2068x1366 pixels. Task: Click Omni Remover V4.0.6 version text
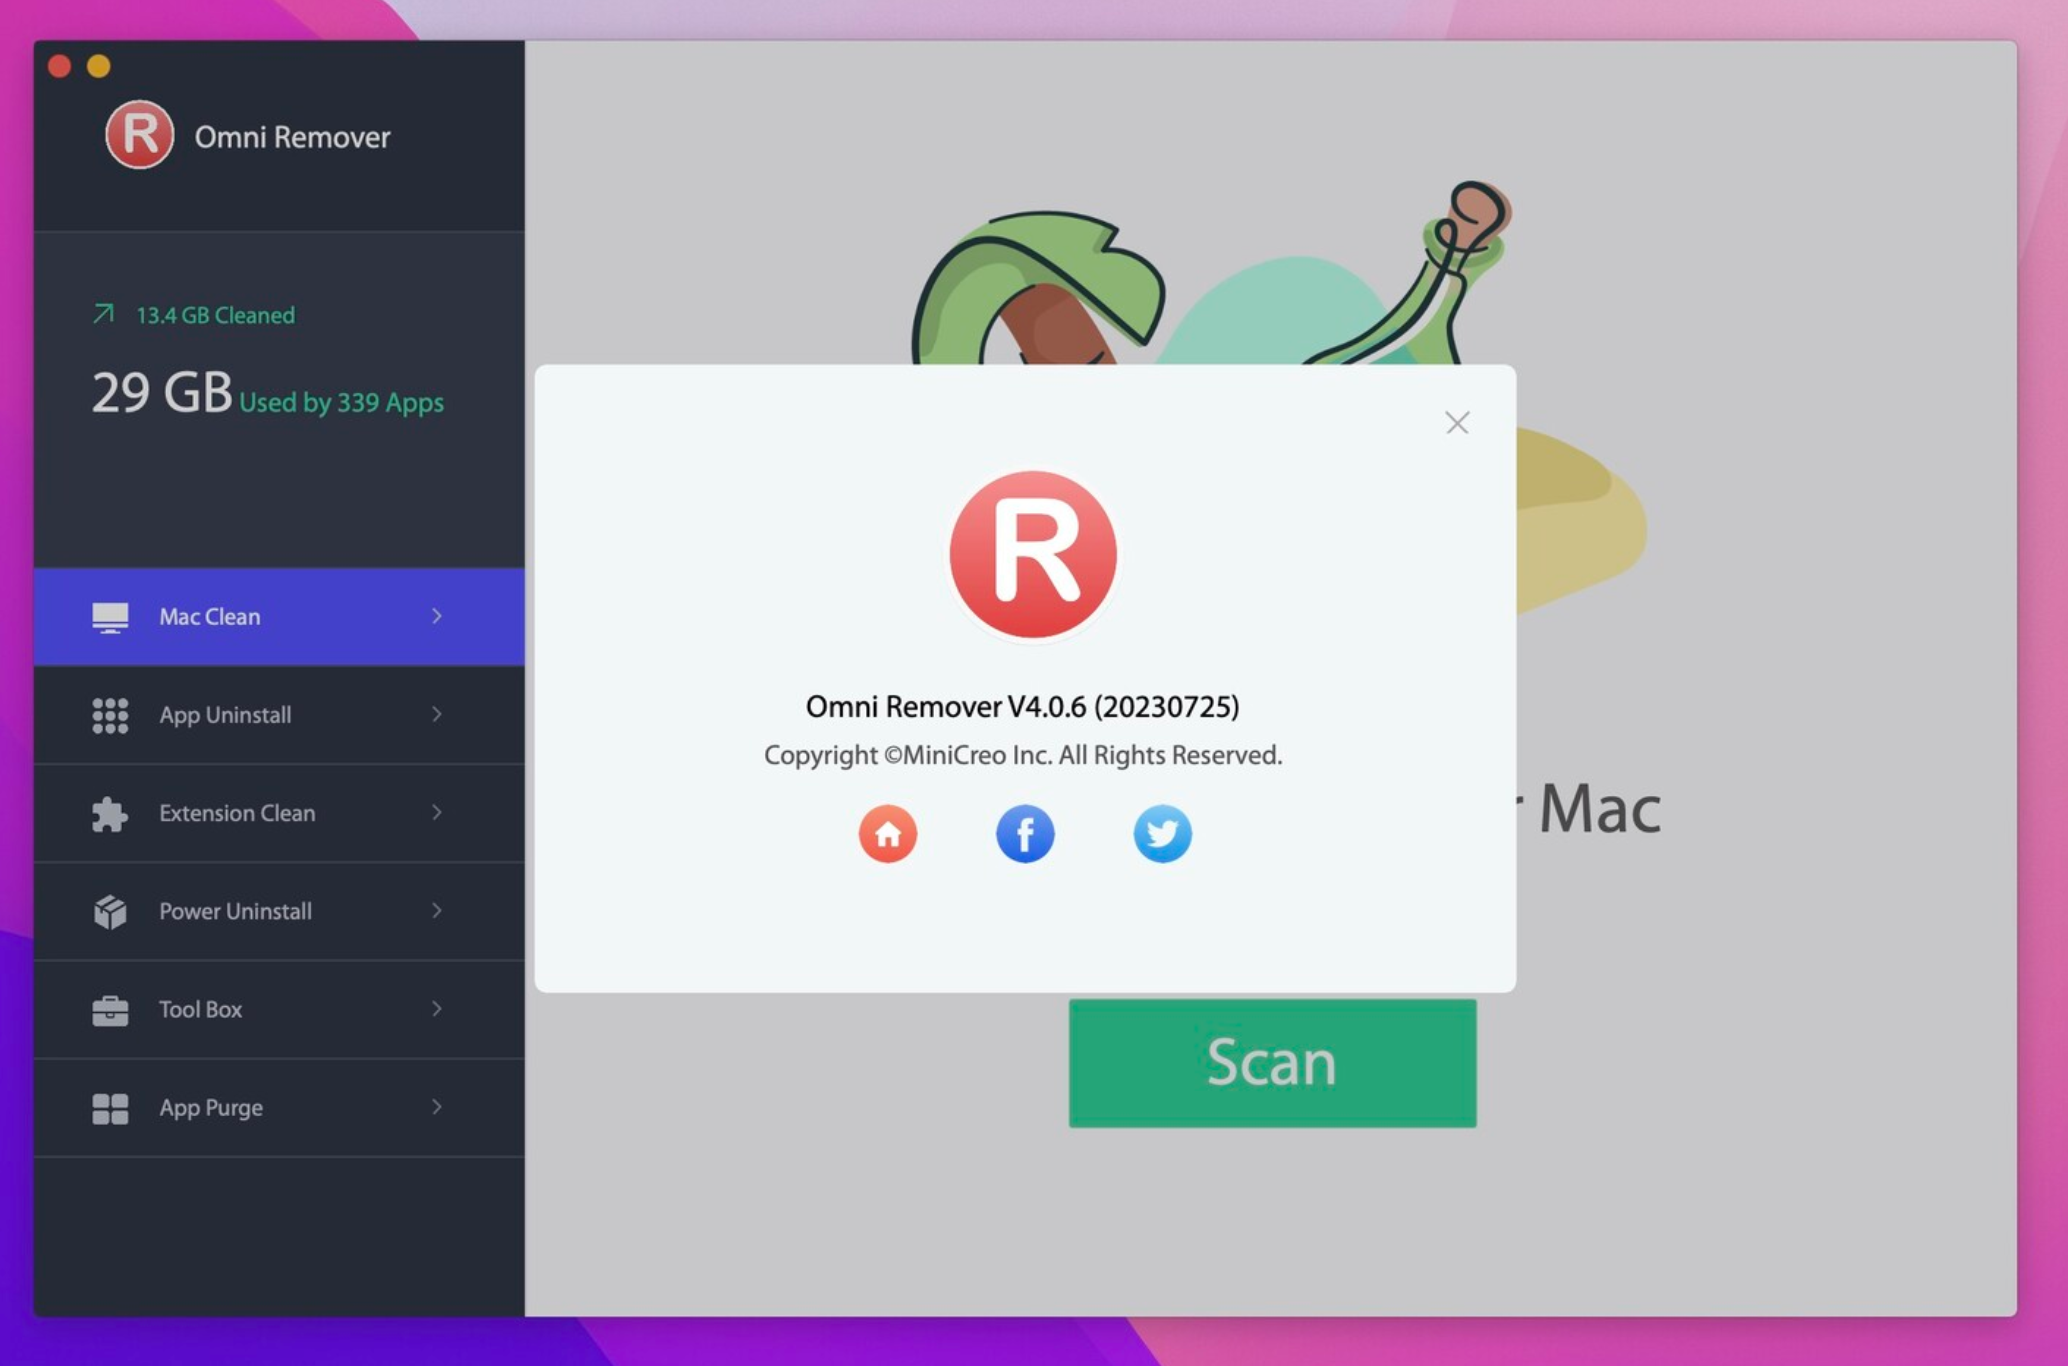tap(1022, 707)
